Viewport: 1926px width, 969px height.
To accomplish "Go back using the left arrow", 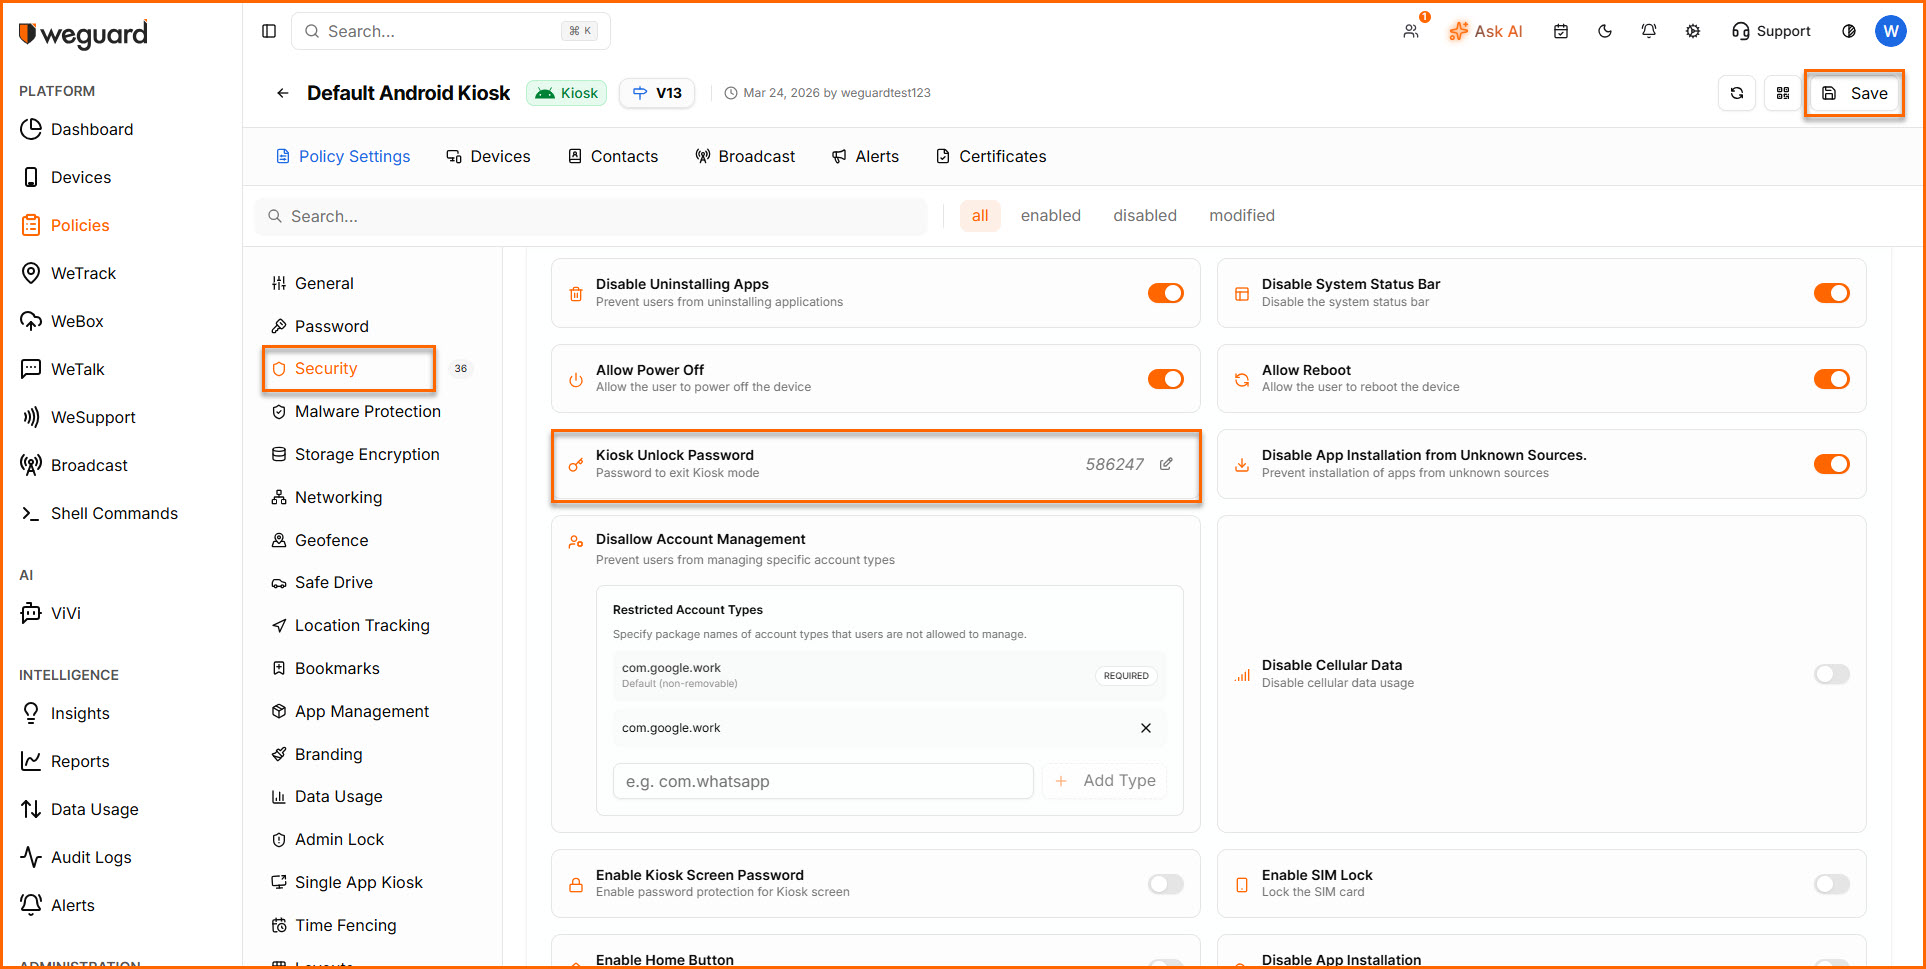I will coord(283,93).
